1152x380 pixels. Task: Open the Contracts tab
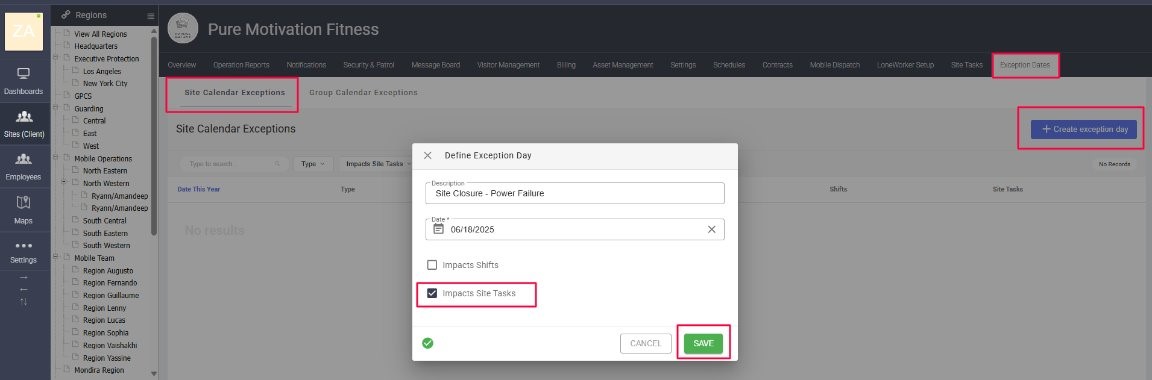[777, 65]
